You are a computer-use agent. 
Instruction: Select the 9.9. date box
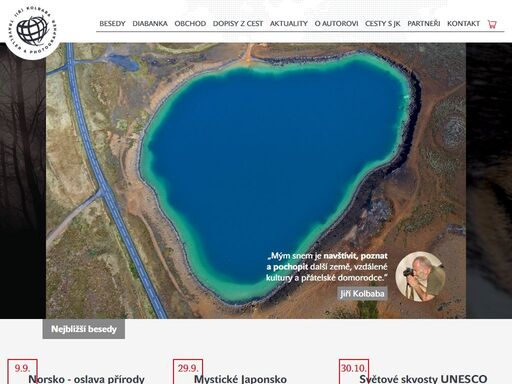22,371
